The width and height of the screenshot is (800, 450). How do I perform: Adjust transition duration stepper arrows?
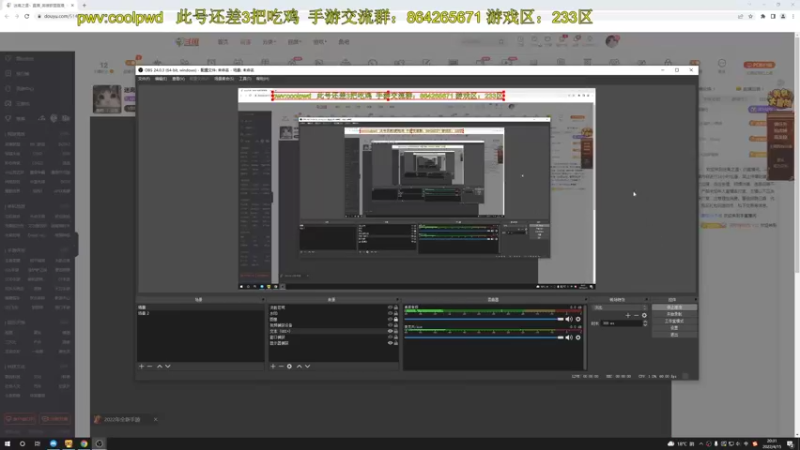645,323
